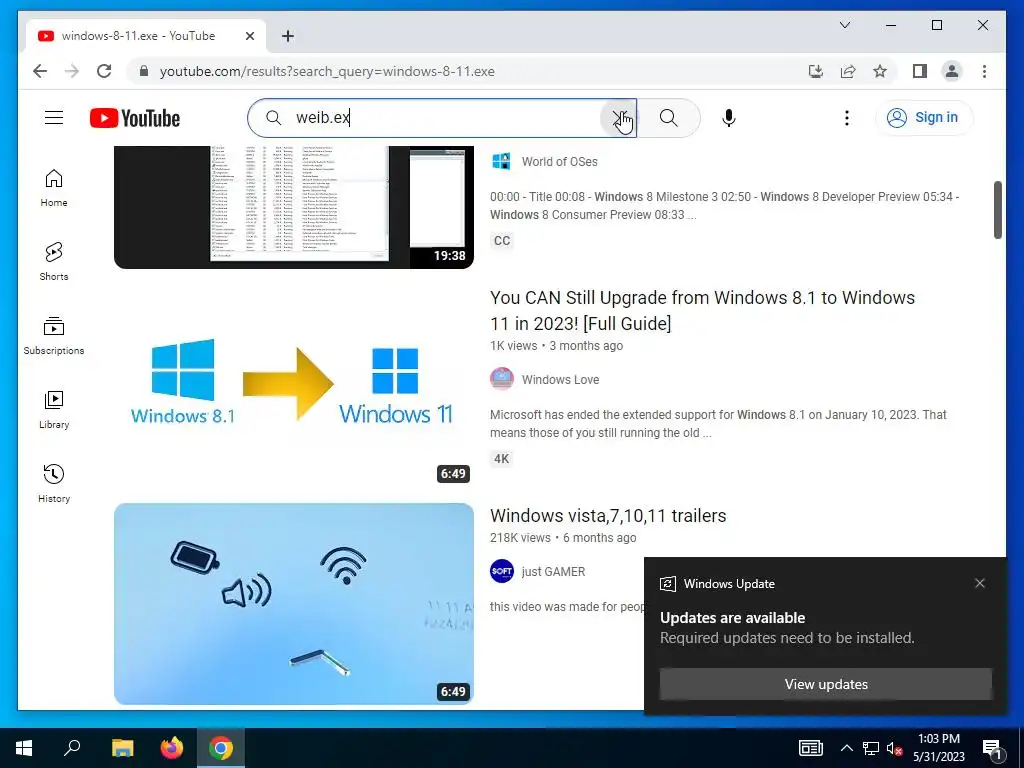Open File Explorer from taskbar
The image size is (1024, 768).
click(122, 748)
